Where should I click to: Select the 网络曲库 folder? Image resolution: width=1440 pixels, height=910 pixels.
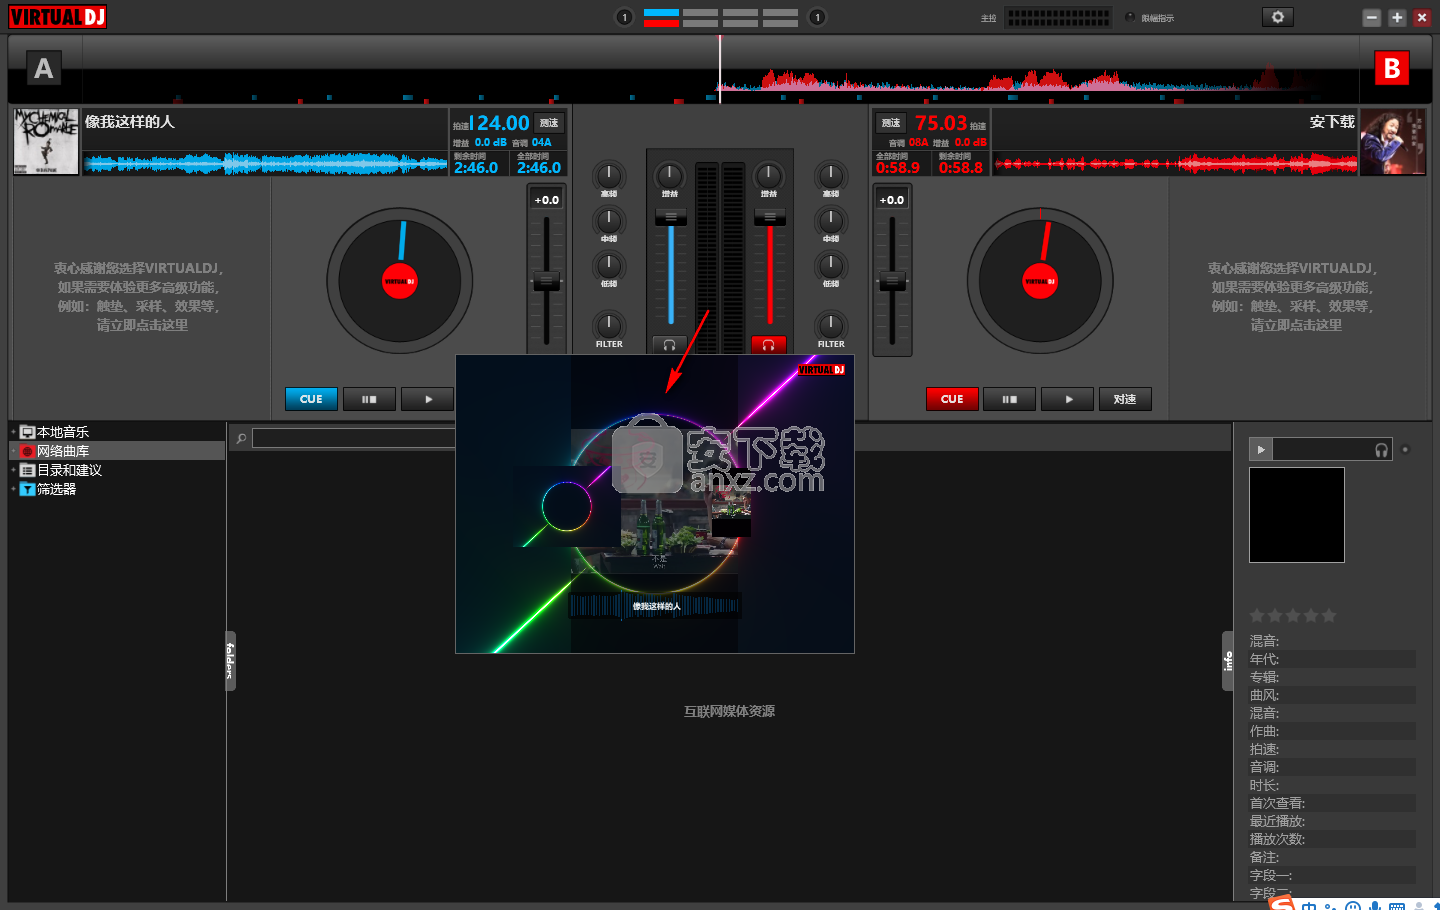pos(63,451)
